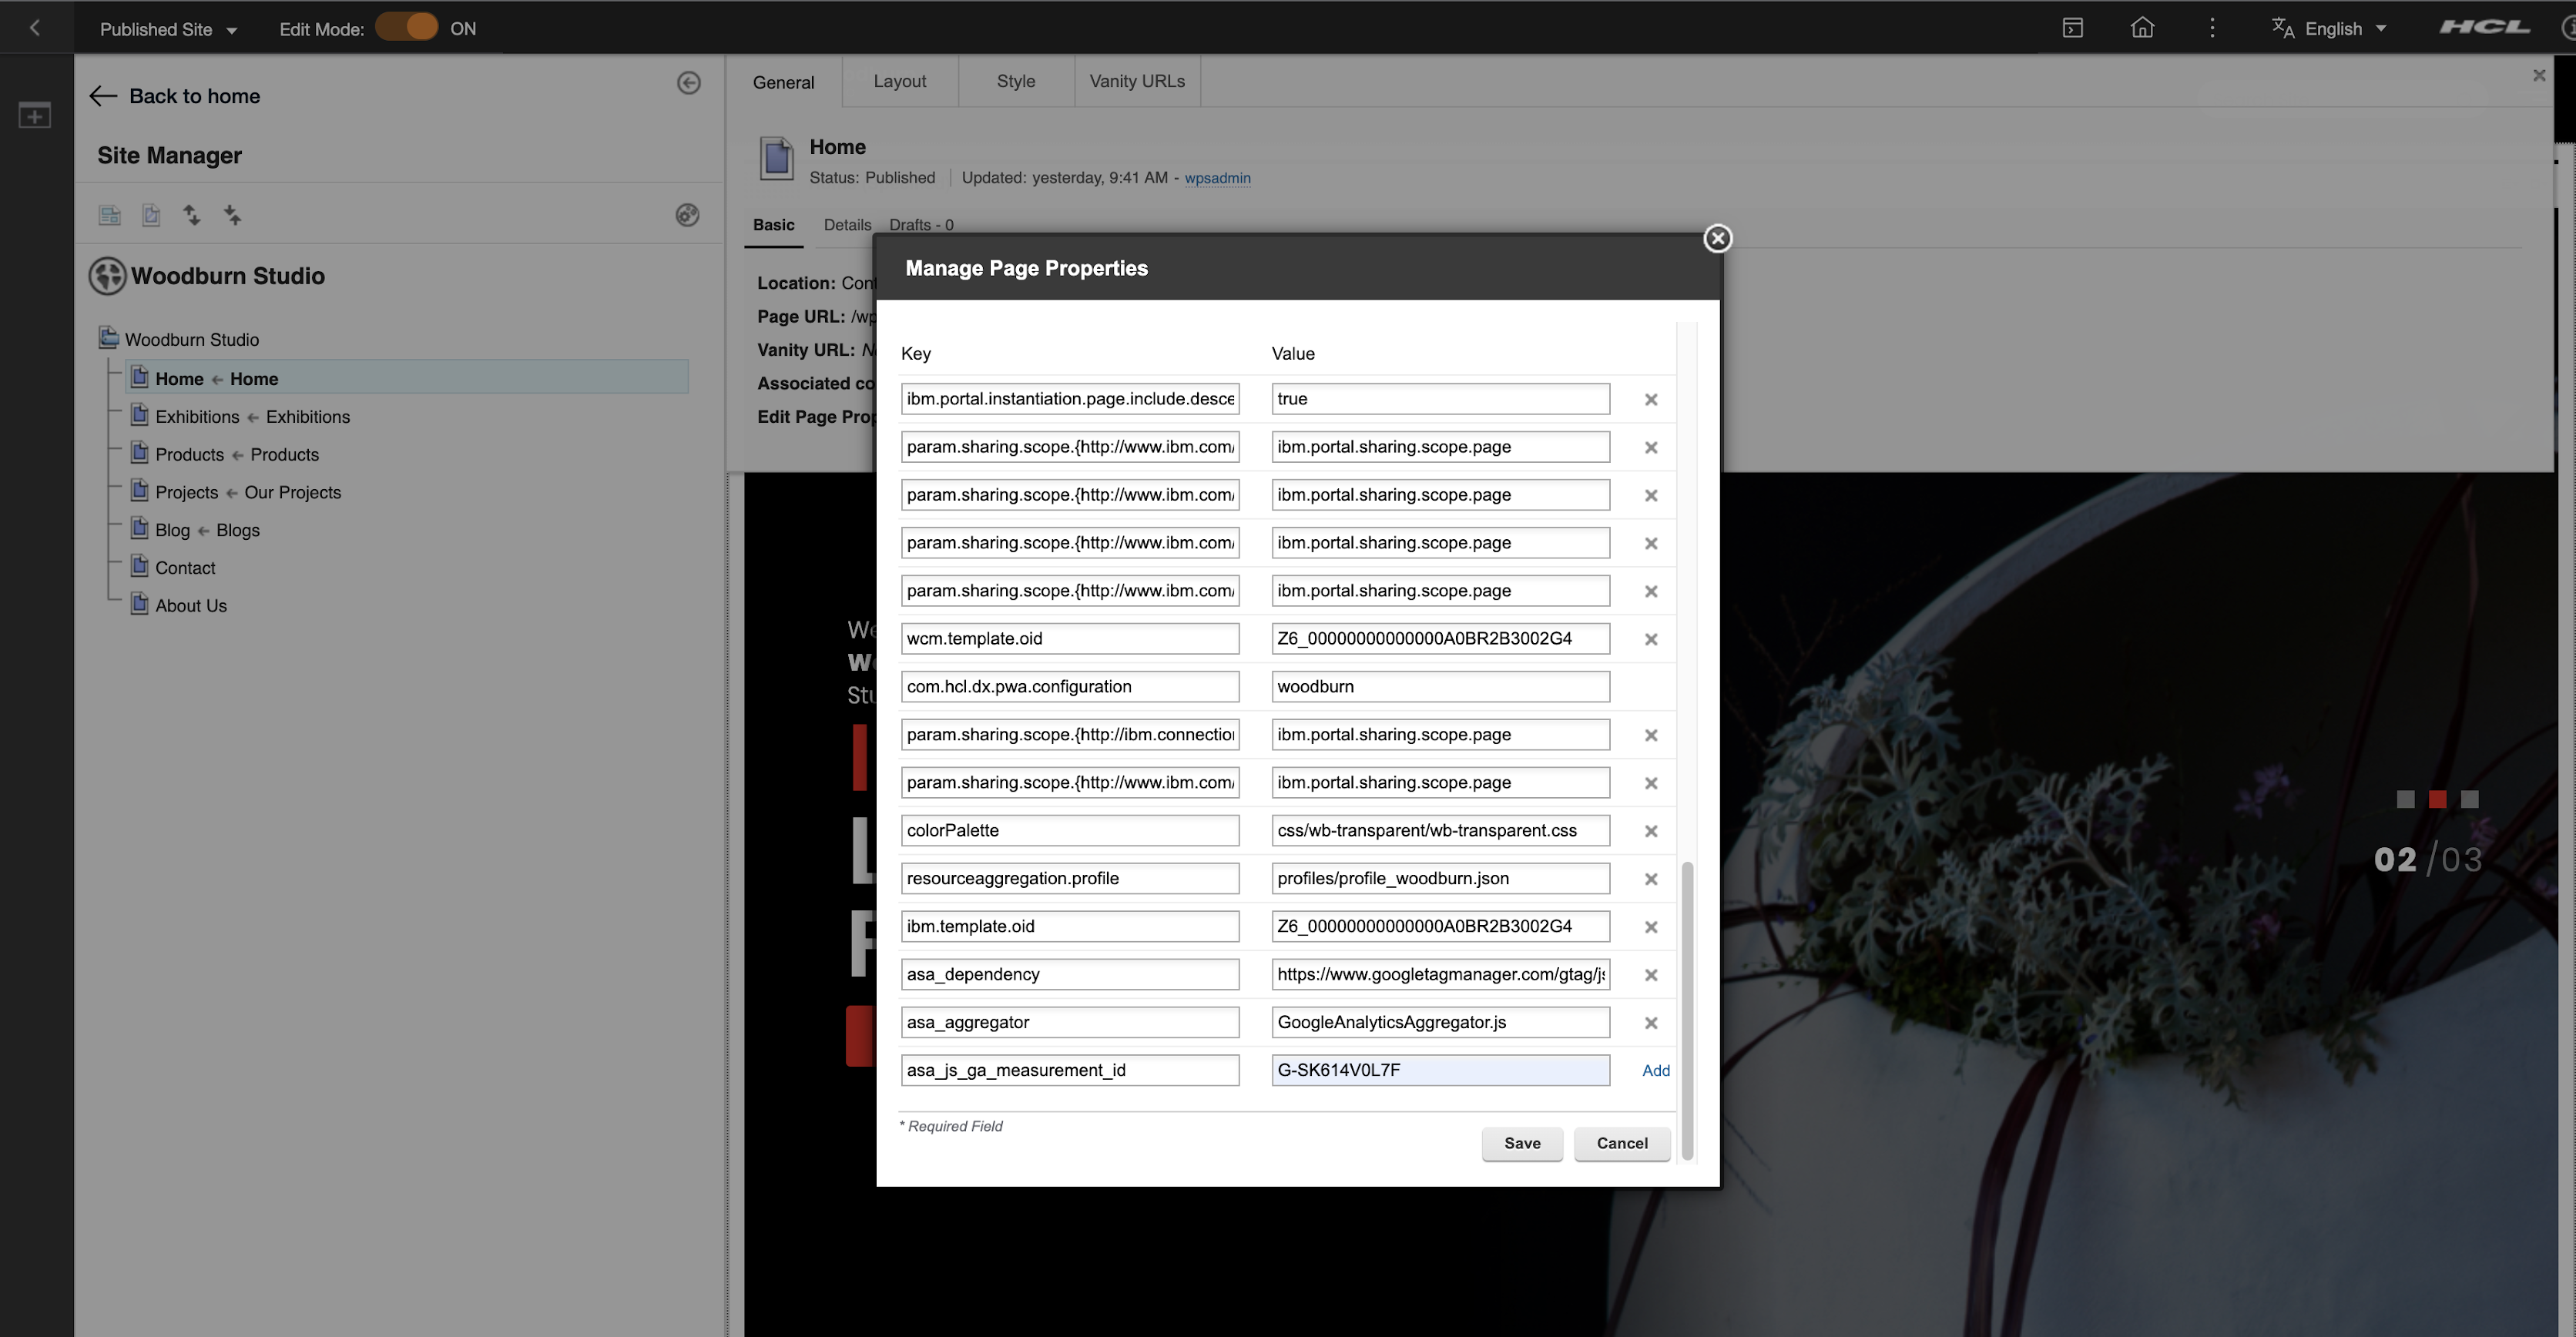Image resolution: width=2576 pixels, height=1337 pixels.
Task: Click Add to insert the asa_js_ga_measurement_id property
Action: coord(1655,1070)
